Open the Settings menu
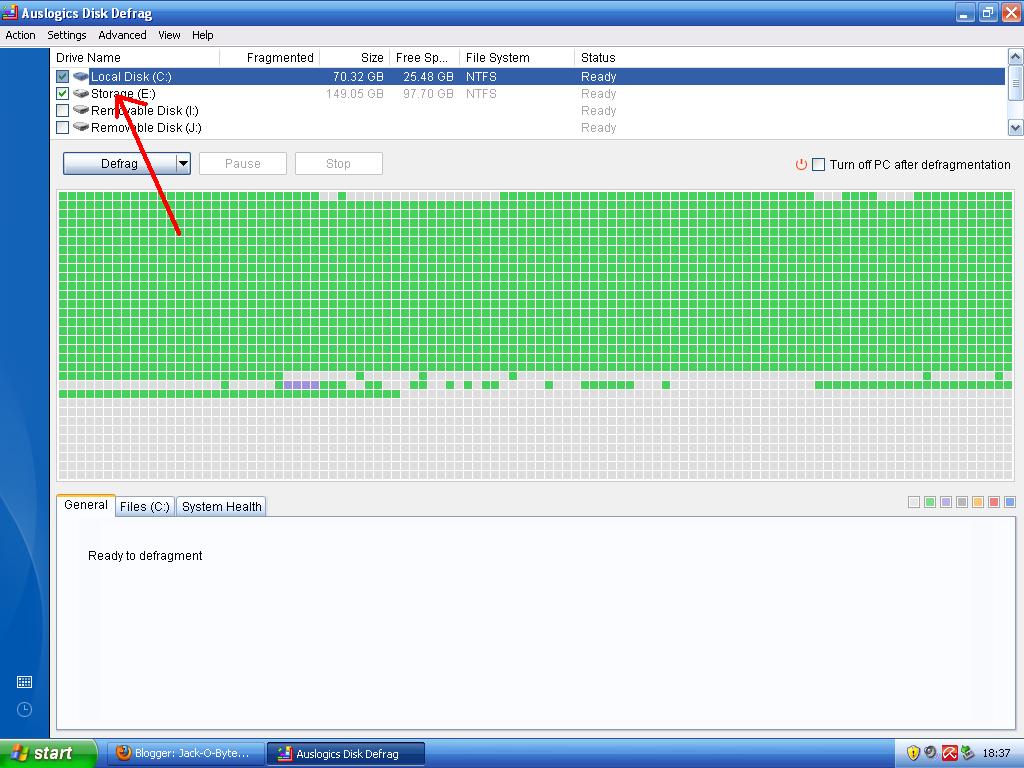1024x768 pixels. tap(67, 35)
